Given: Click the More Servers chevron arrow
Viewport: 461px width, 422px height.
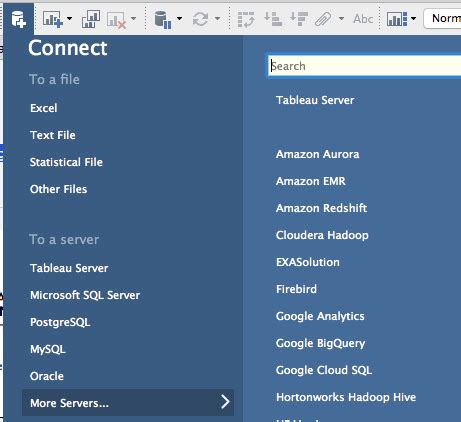Looking at the screenshot, I should (x=225, y=402).
